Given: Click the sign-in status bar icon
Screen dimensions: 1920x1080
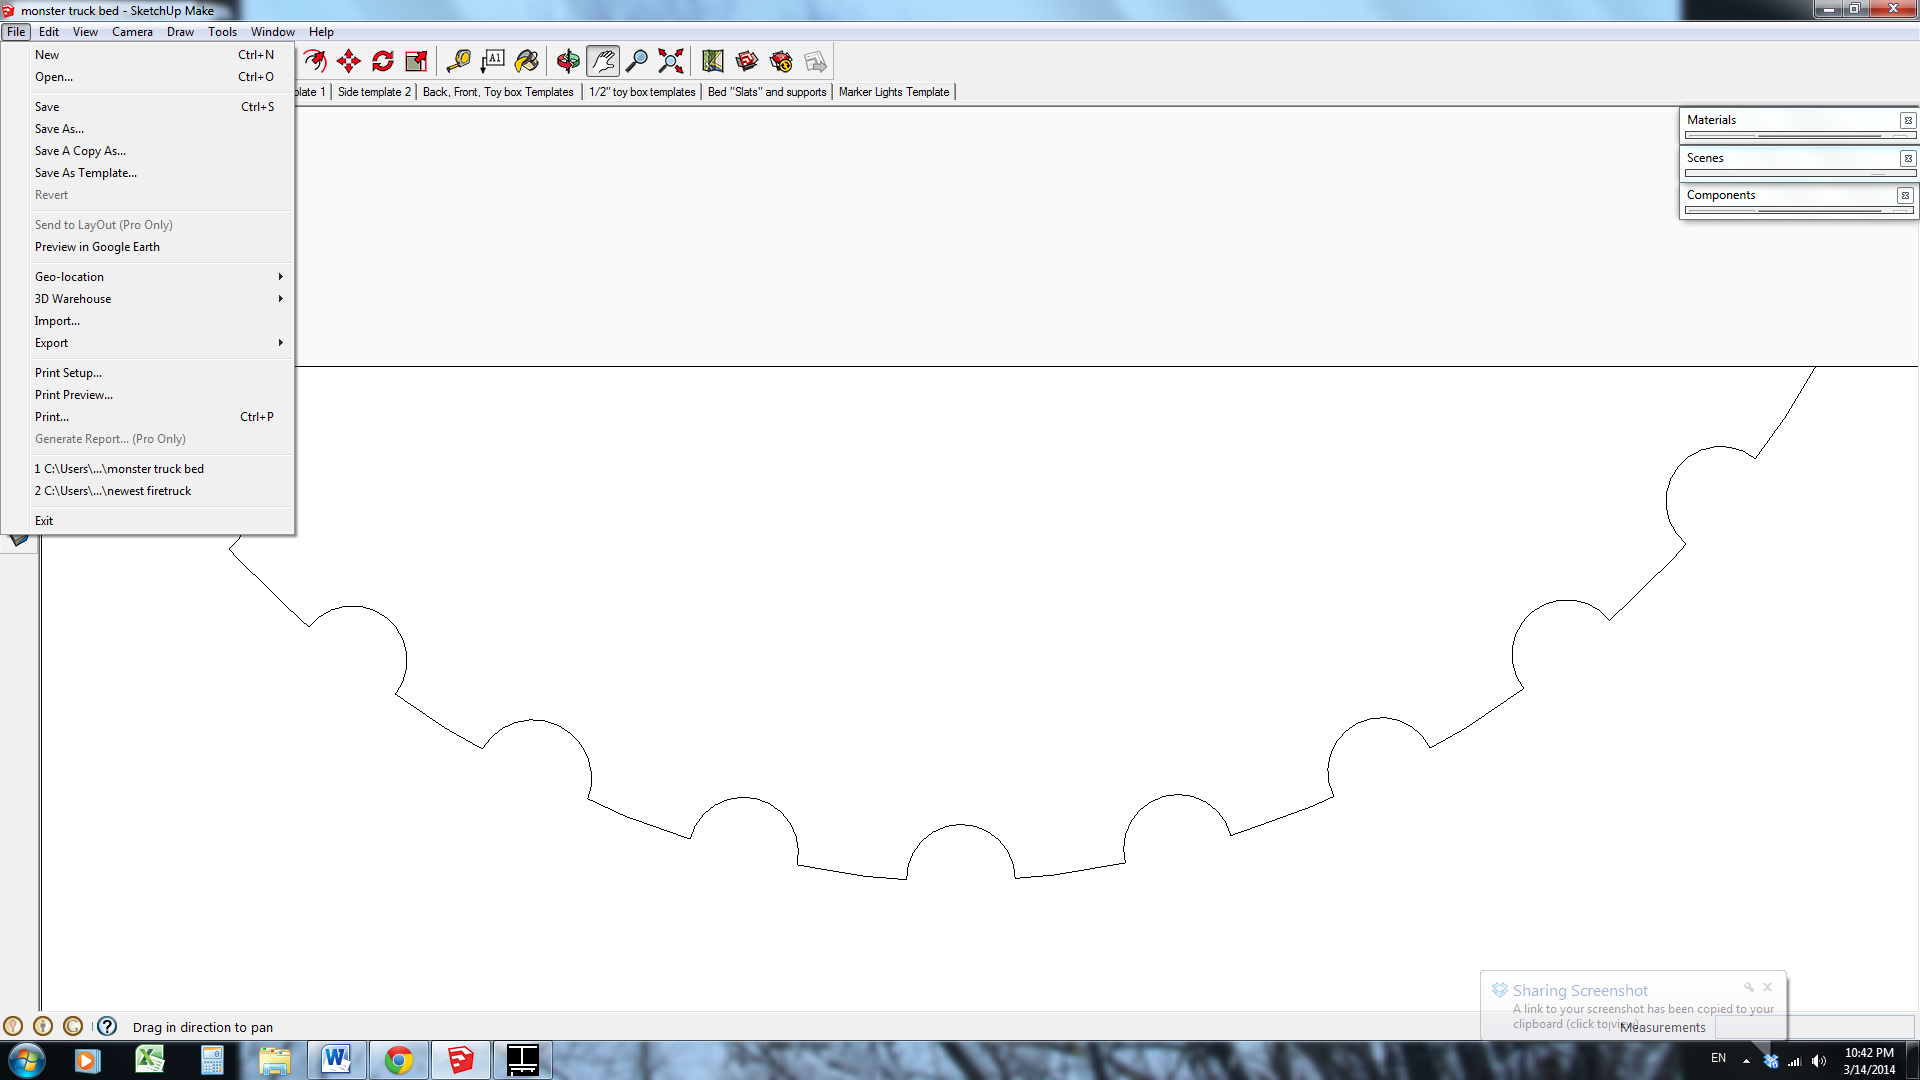Looking at the screenshot, I should pos(73,1026).
